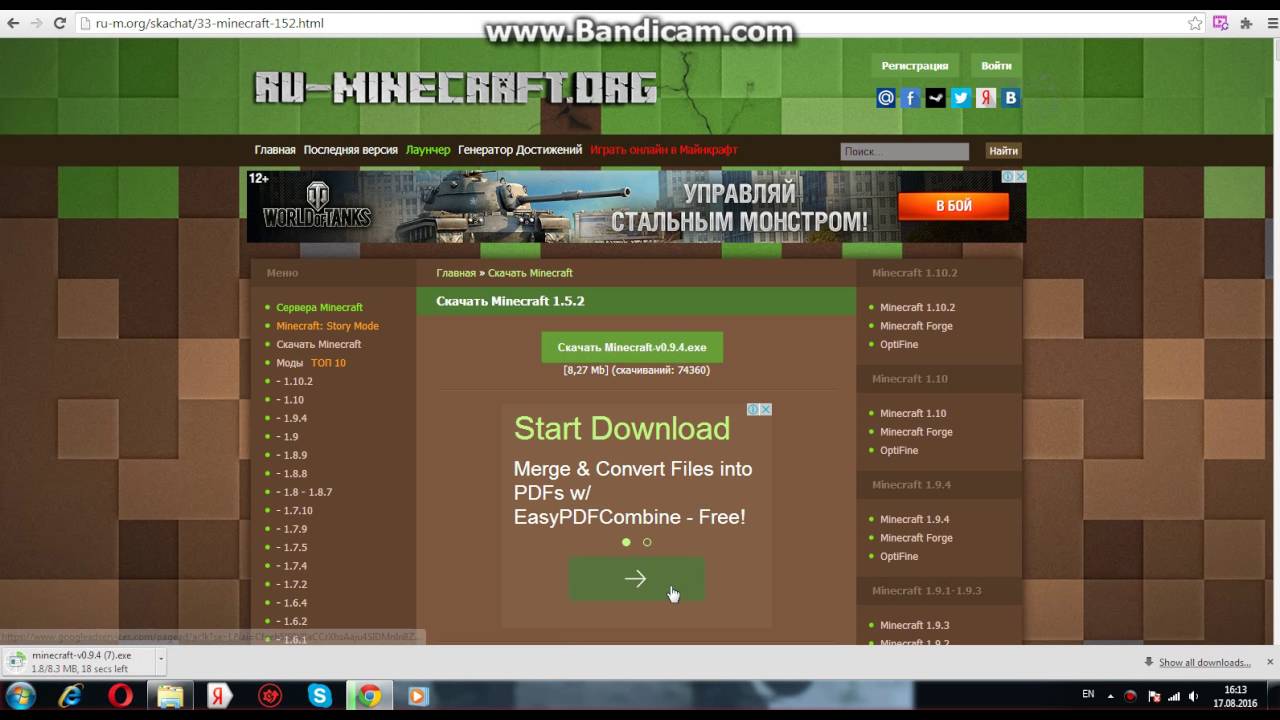1280x720 pixels.
Task: Click Главная in the breadcrumb
Action: click(456, 273)
